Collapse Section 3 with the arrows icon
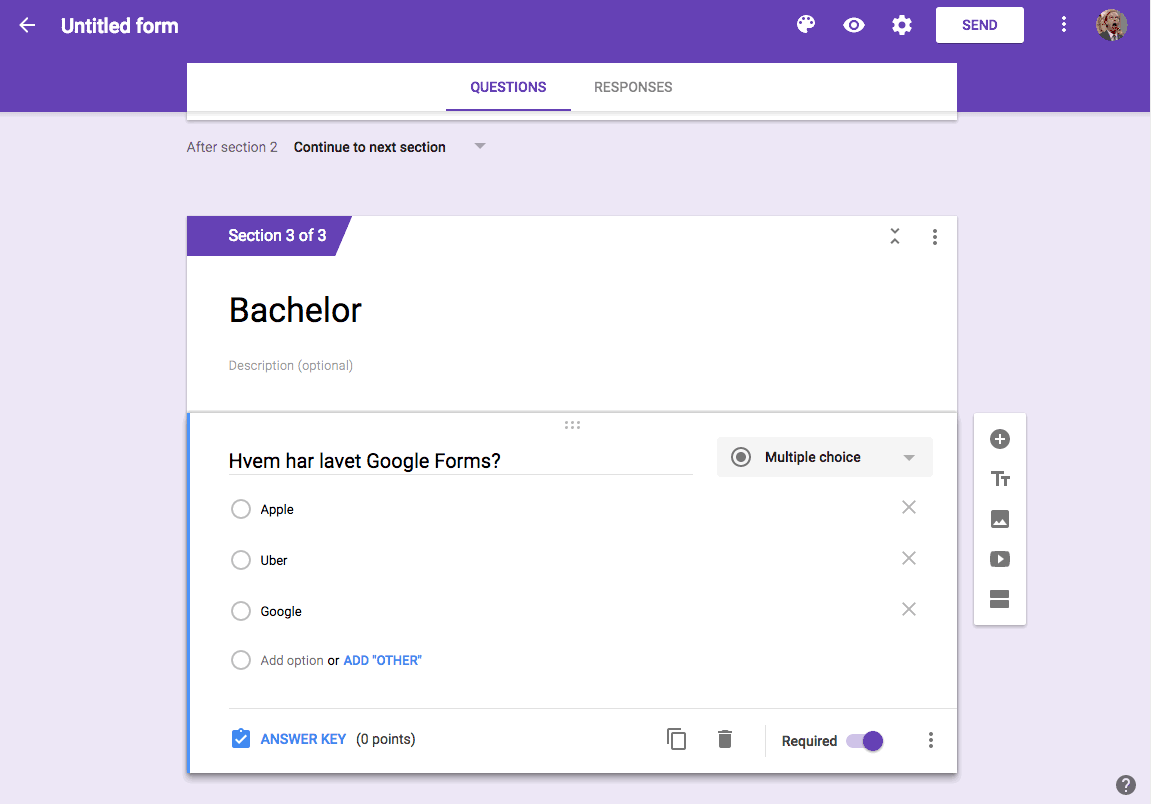 (x=895, y=236)
